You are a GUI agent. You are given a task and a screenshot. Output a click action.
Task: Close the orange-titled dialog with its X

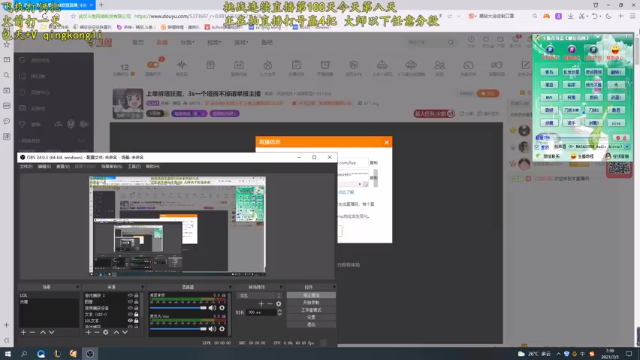(387, 142)
